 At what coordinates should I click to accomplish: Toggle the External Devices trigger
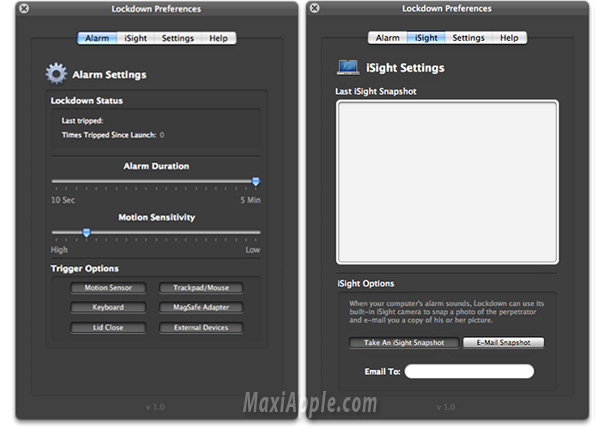tap(201, 327)
